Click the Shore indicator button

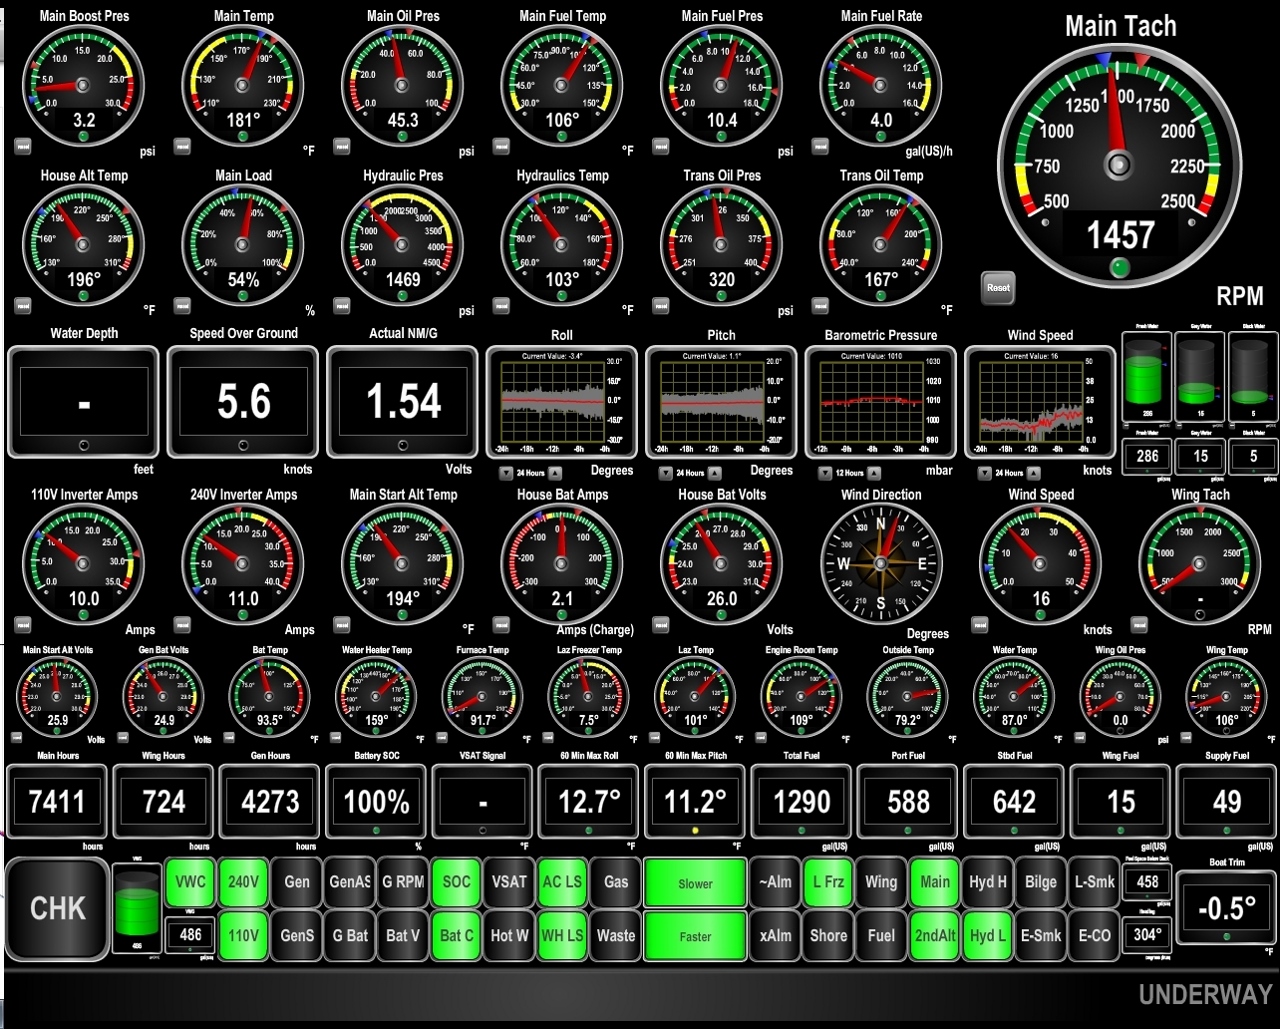[828, 936]
